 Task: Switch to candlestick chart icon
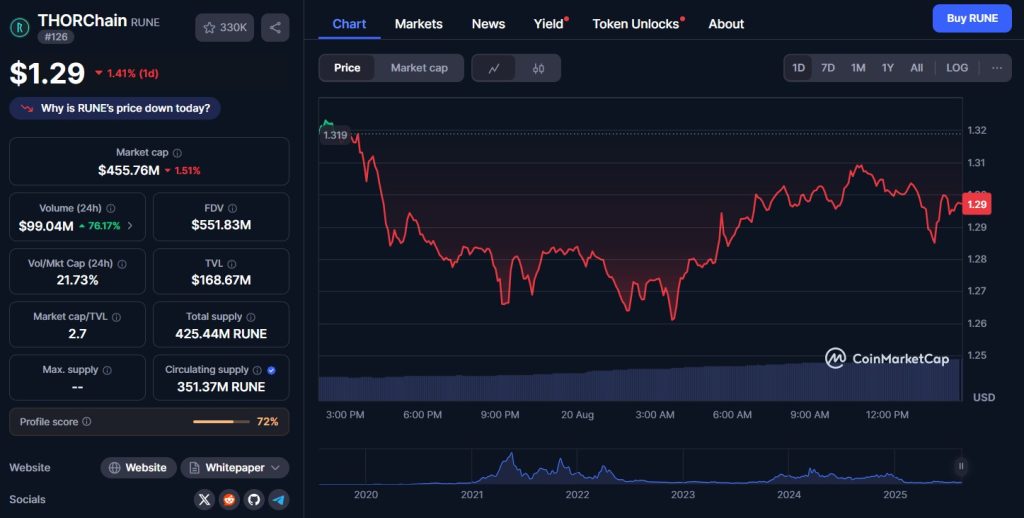coord(538,68)
